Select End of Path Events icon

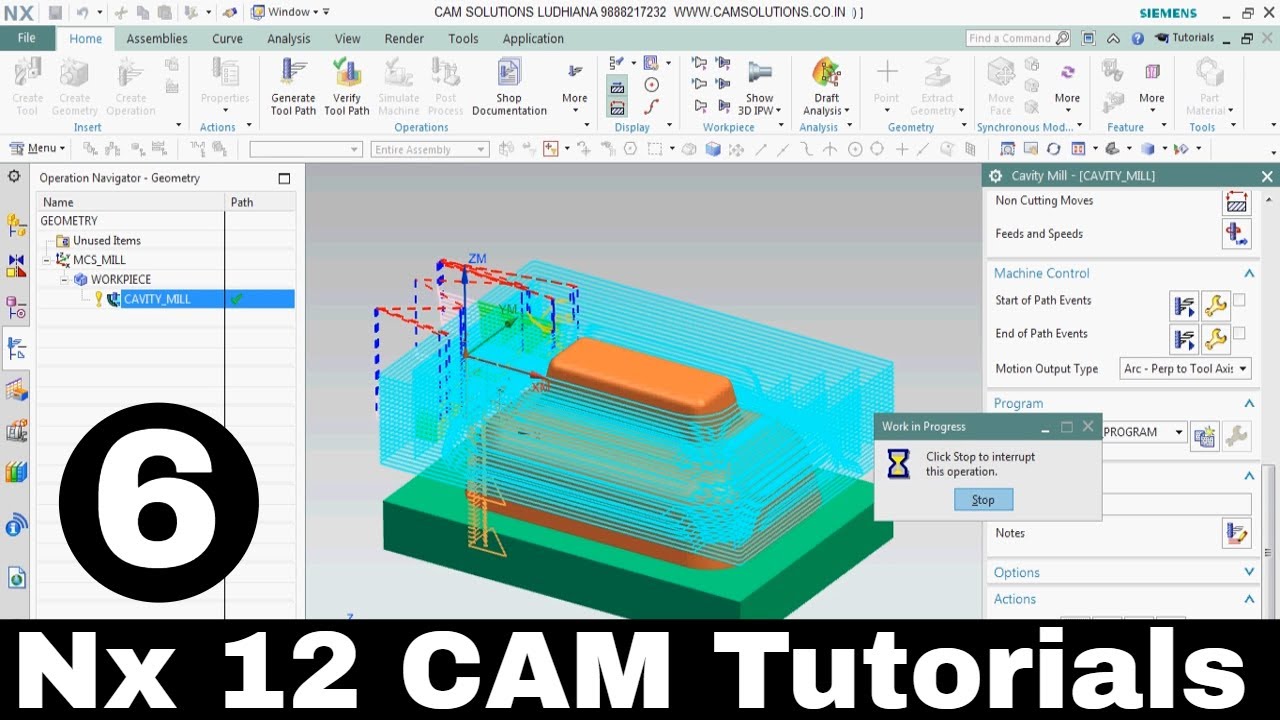point(1184,338)
